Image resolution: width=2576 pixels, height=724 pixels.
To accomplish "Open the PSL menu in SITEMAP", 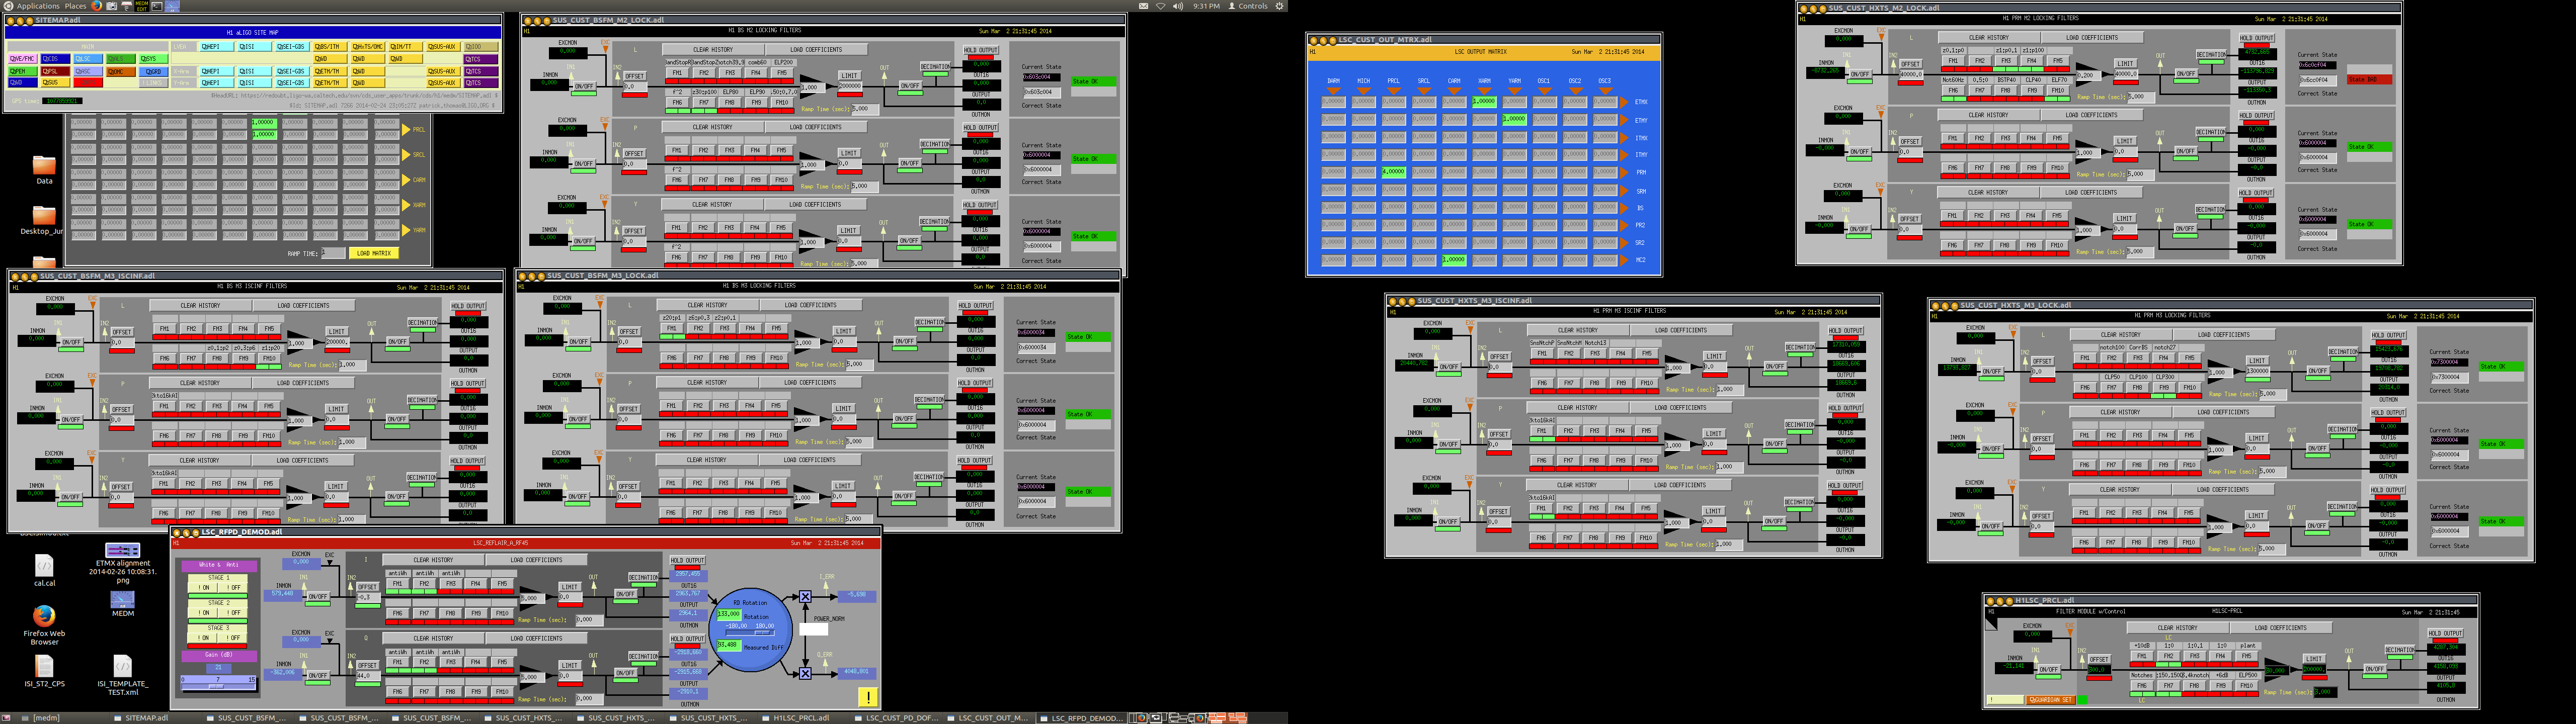I will (55, 71).
